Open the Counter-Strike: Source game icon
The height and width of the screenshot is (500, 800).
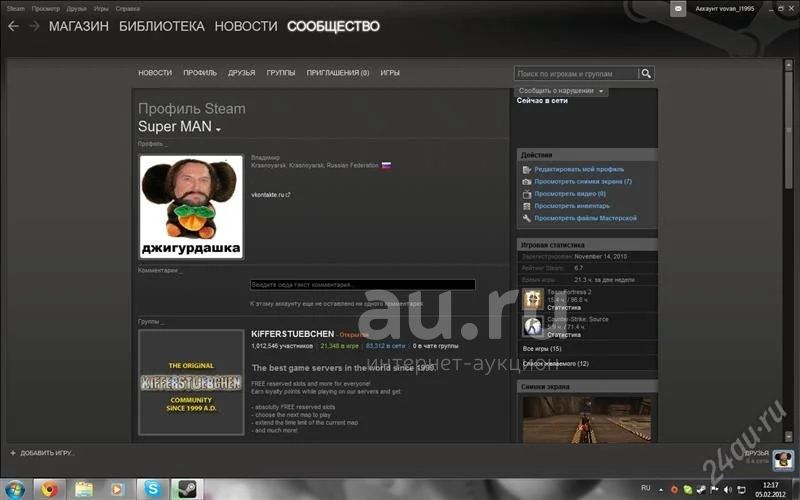pos(533,327)
